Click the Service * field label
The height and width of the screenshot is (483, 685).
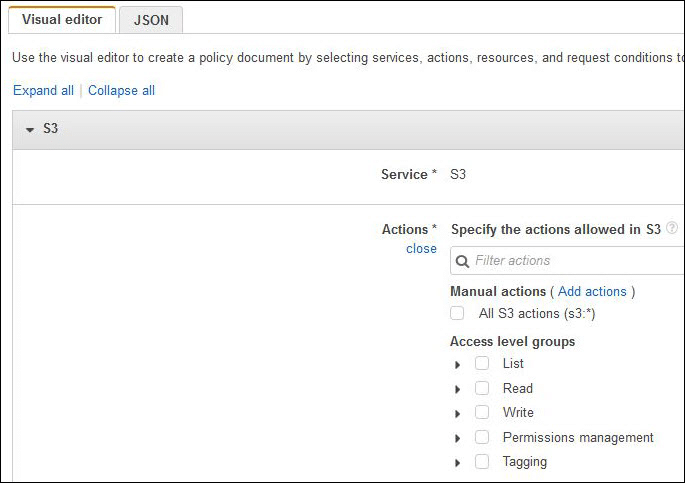click(x=409, y=174)
